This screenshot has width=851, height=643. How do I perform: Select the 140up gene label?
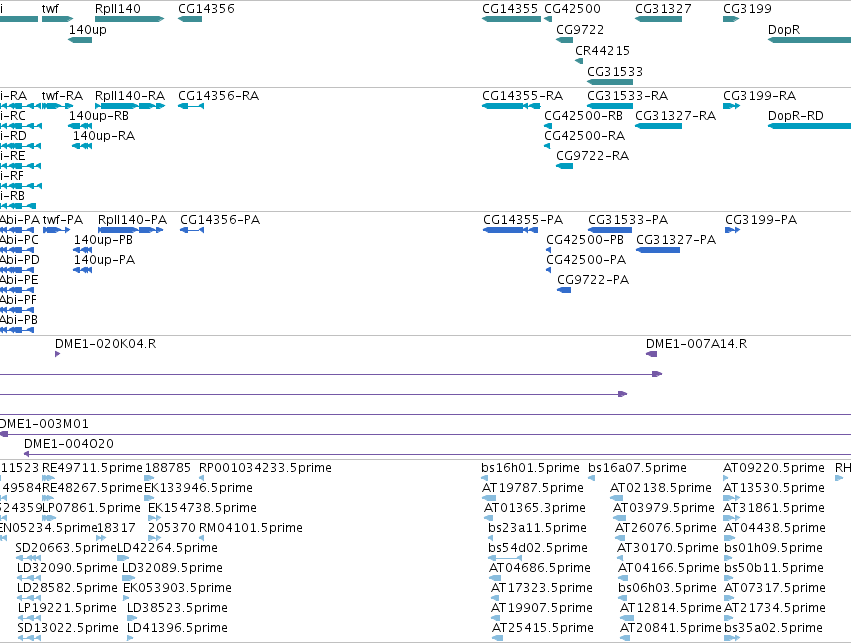(87, 30)
